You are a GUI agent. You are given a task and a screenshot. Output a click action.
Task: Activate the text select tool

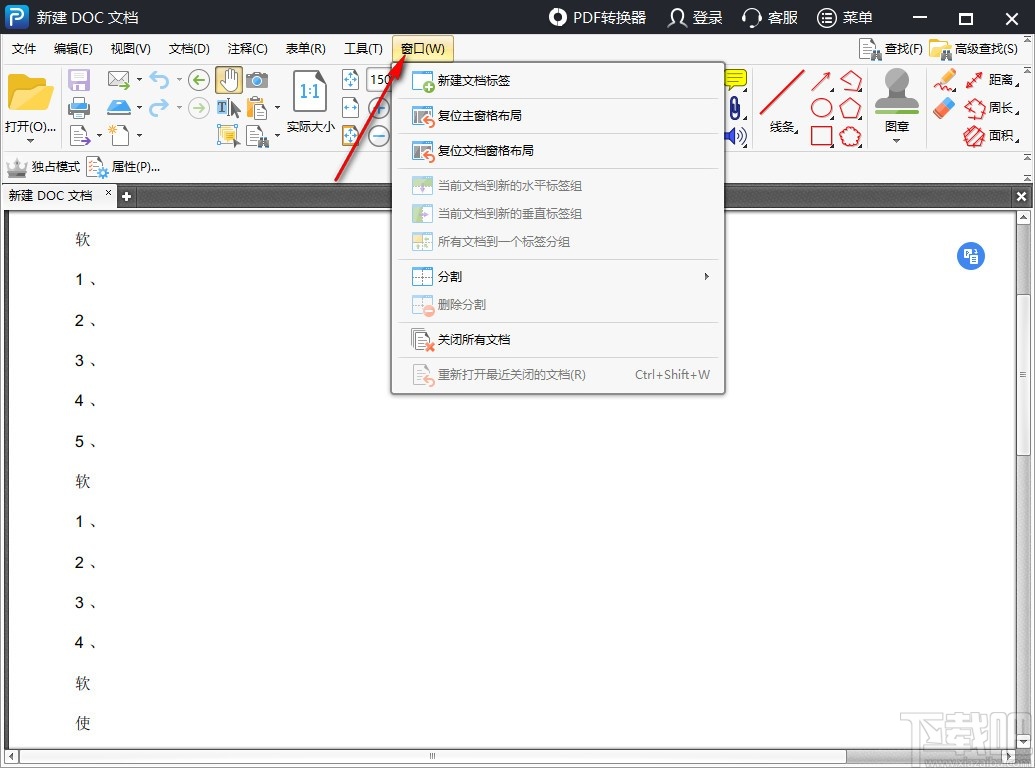tap(229, 108)
